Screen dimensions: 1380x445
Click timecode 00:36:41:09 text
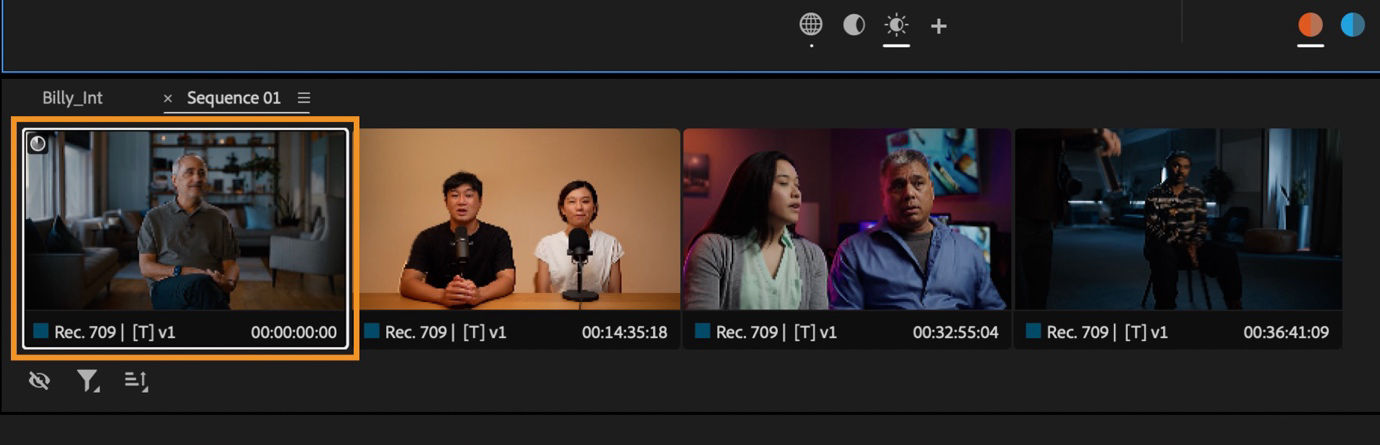pyautogui.click(x=1287, y=332)
